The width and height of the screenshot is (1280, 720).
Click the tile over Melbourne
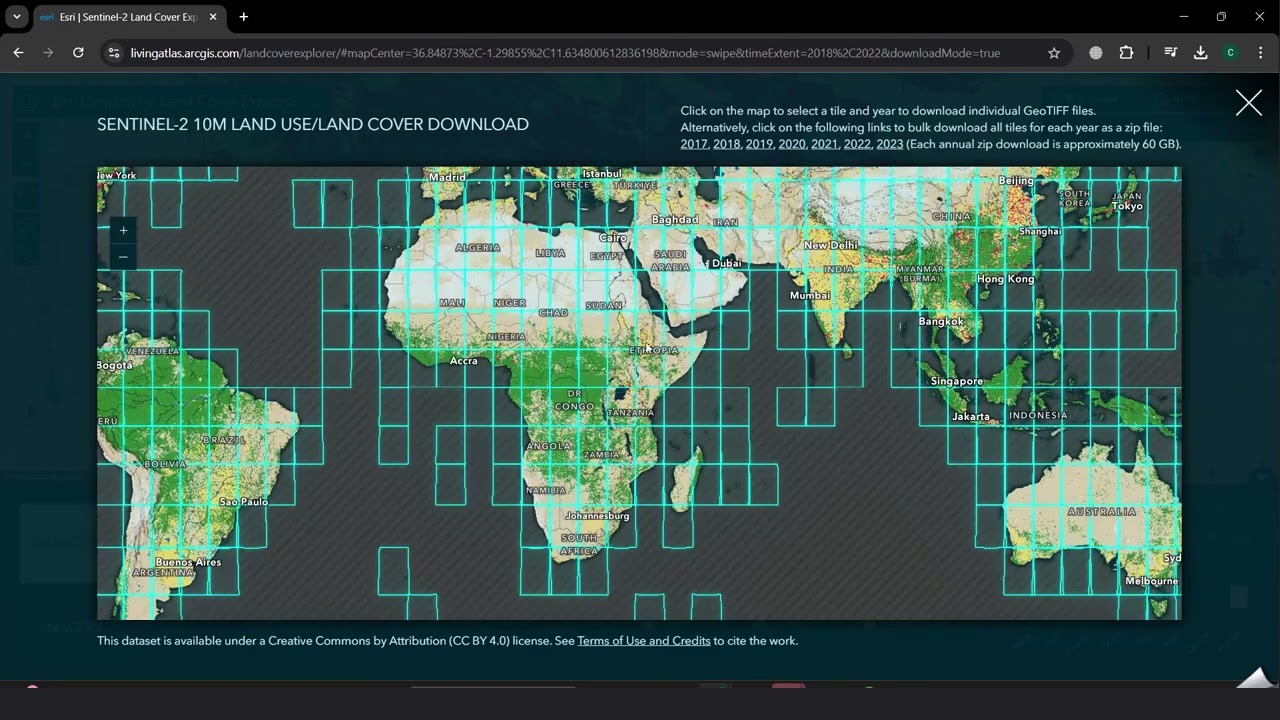1150,582
